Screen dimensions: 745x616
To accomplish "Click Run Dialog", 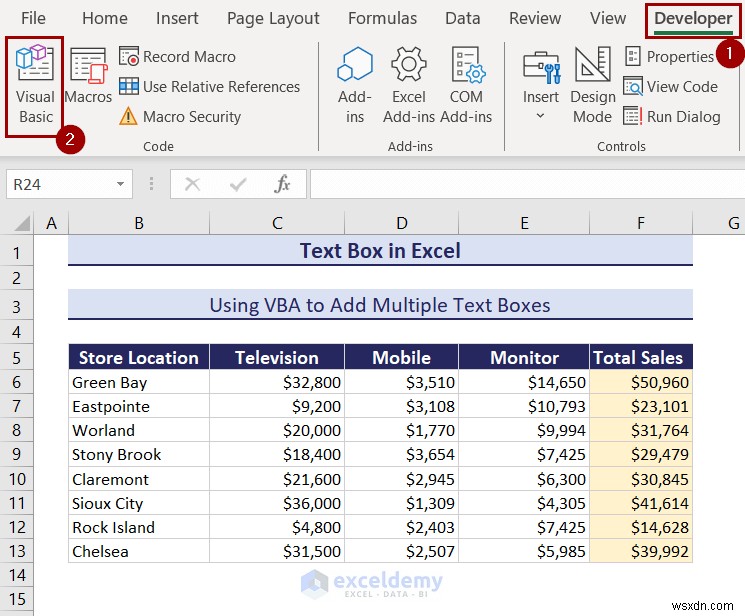I will point(672,116).
